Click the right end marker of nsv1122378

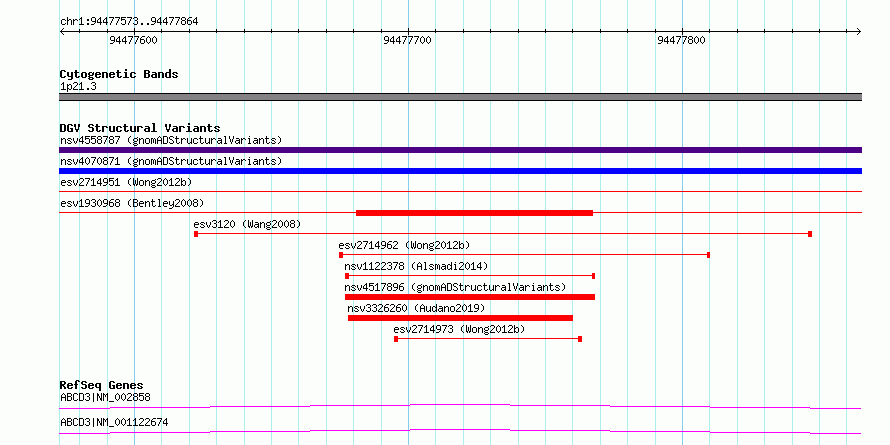click(x=593, y=276)
